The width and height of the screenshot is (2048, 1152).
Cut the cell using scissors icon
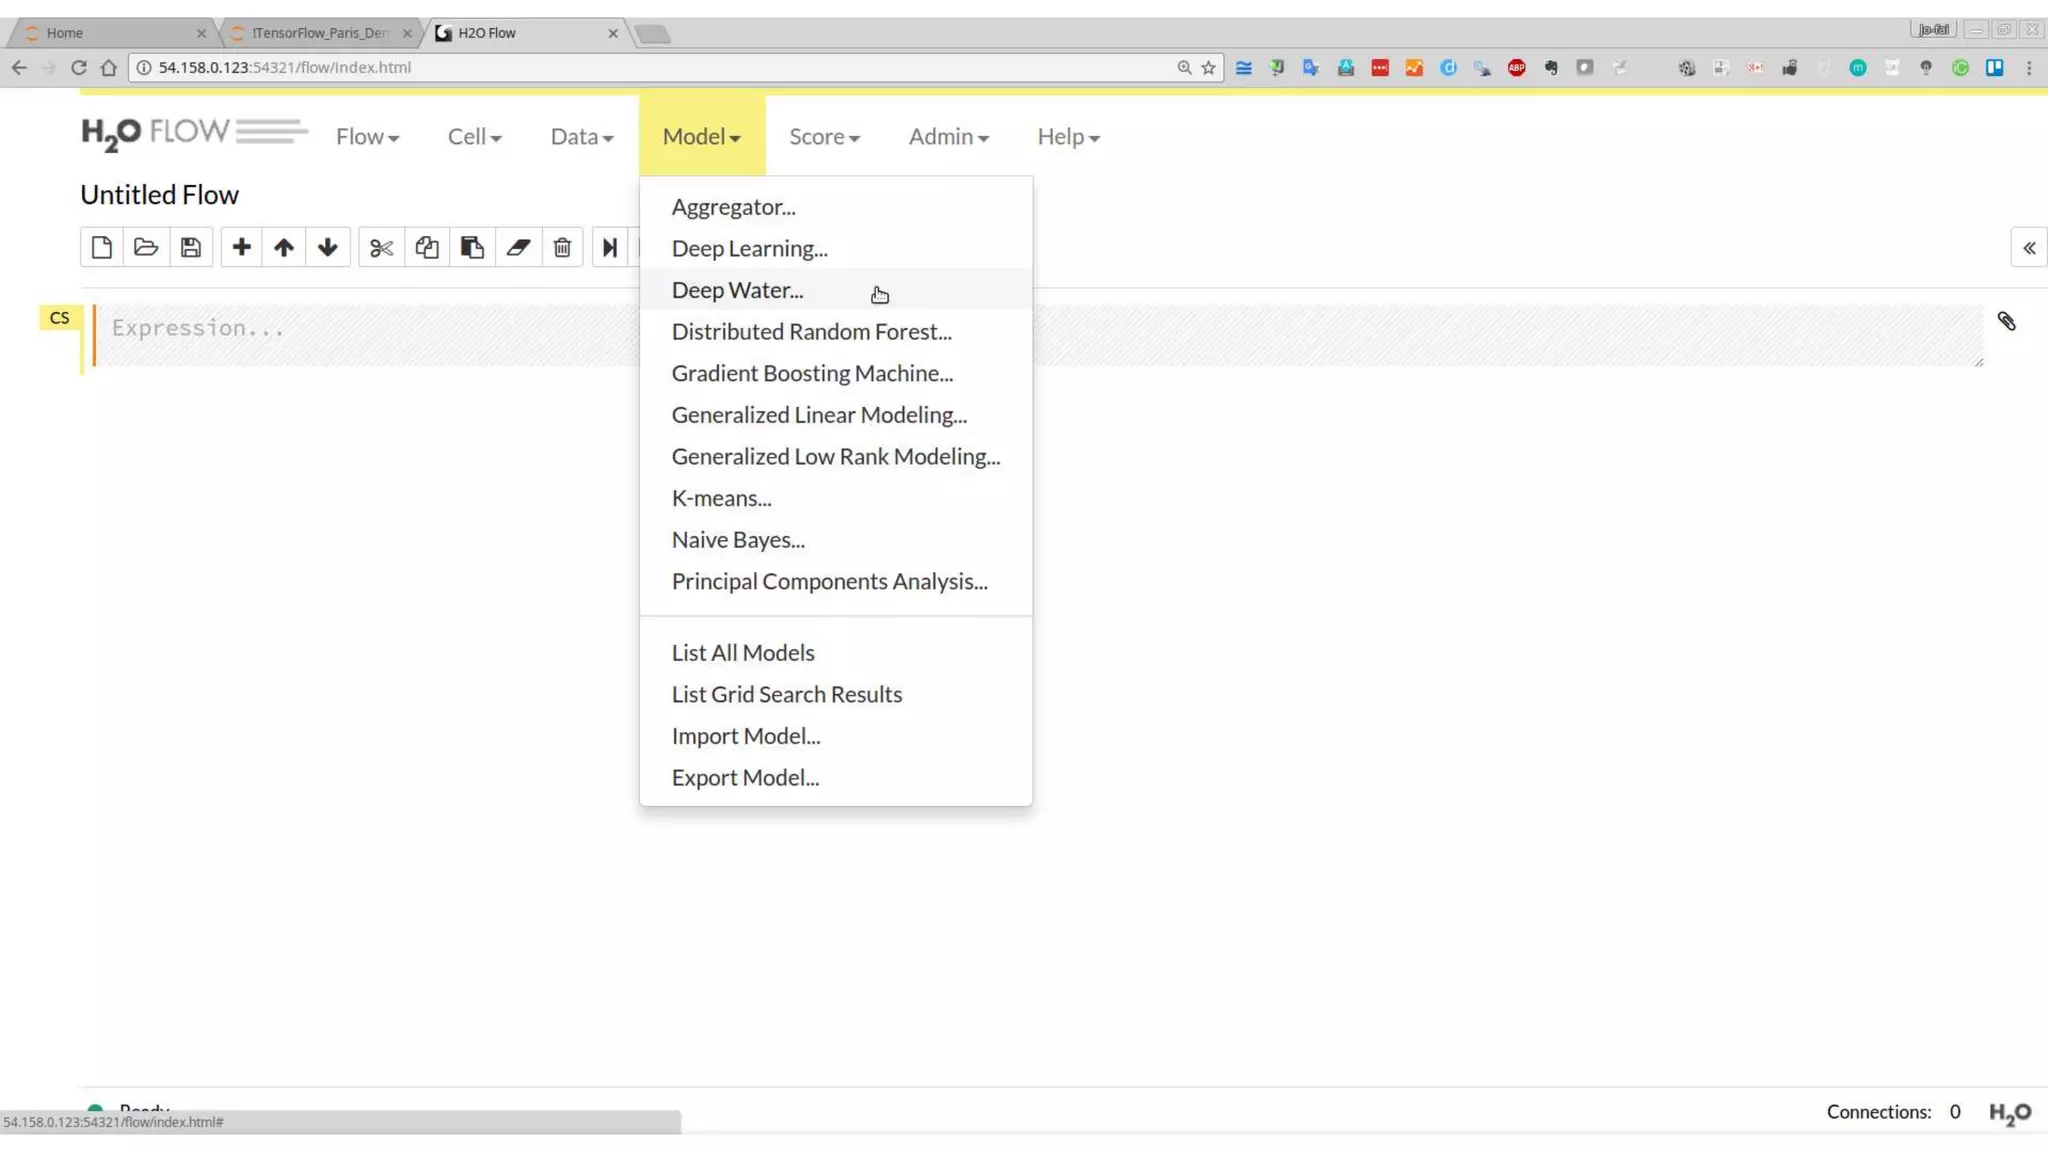coord(381,247)
